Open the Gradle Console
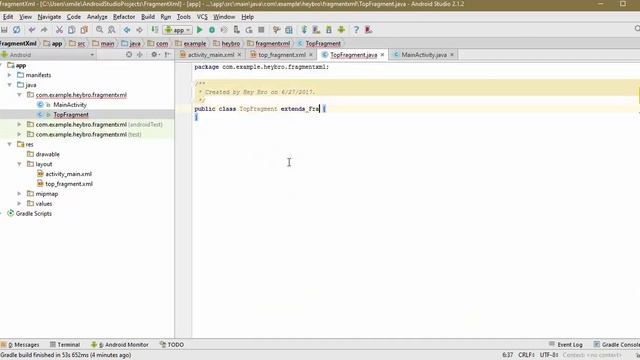The width and height of the screenshot is (640, 360). 616,345
